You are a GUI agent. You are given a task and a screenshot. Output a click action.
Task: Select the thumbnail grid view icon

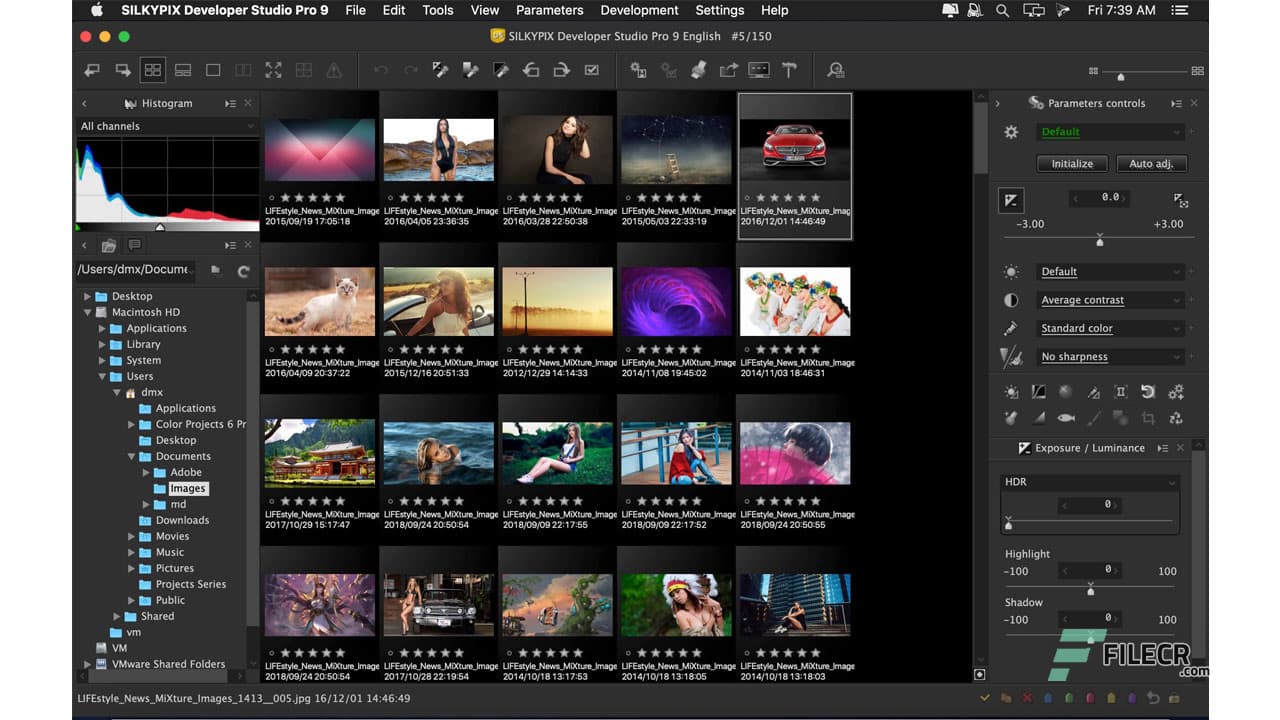pos(152,70)
